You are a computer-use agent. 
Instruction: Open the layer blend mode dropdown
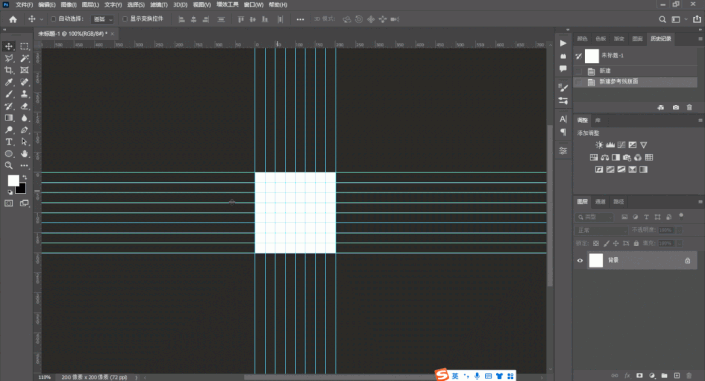[x=602, y=230]
